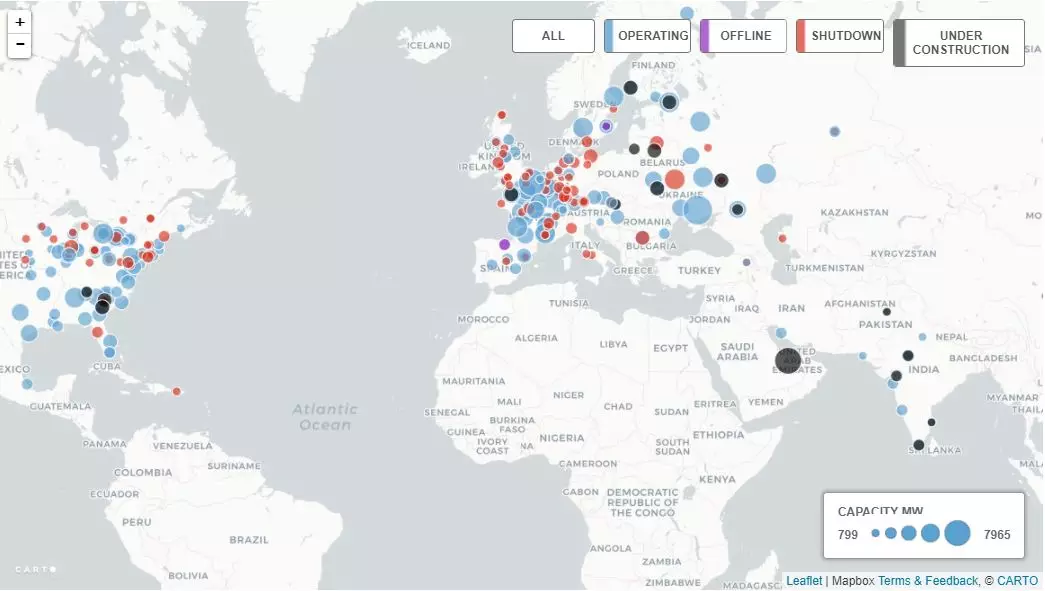Image resolution: width=1045 pixels, height=591 pixels.
Task: Click large red marker in Ukraine region
Action: [x=674, y=179]
